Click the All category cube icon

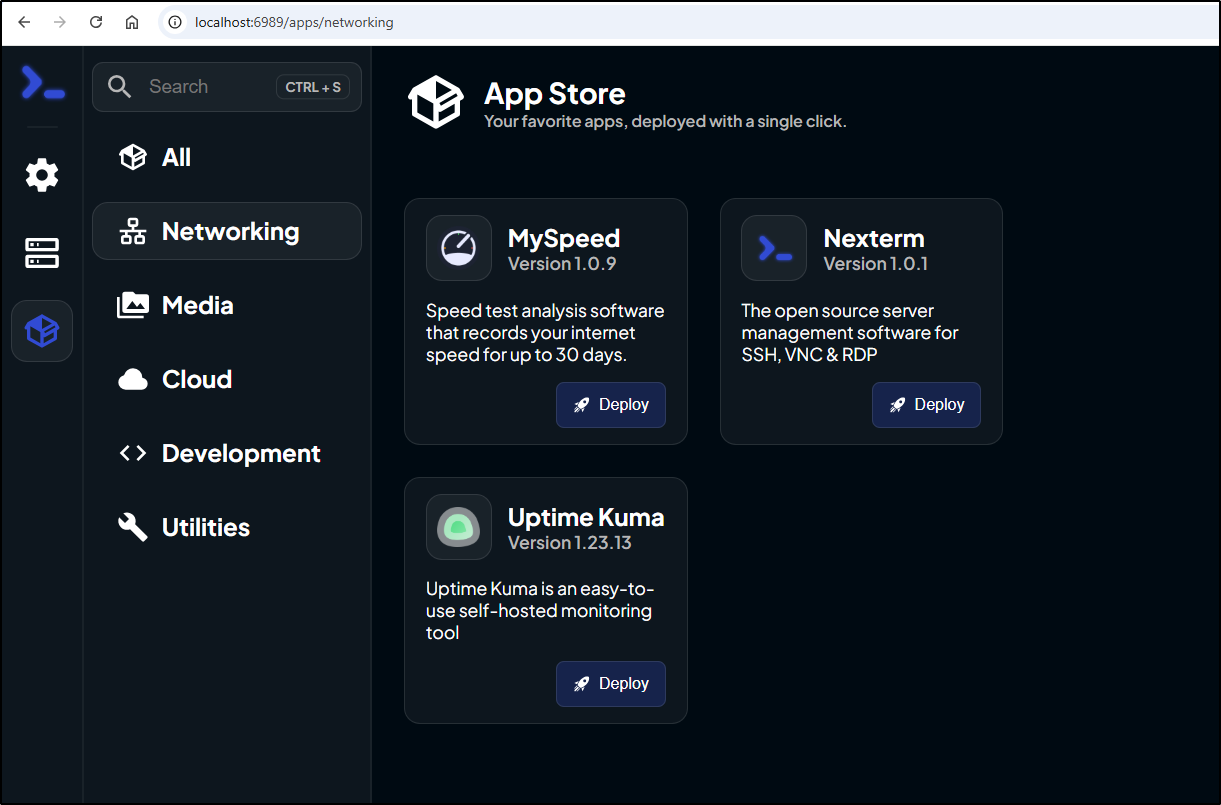[132, 157]
